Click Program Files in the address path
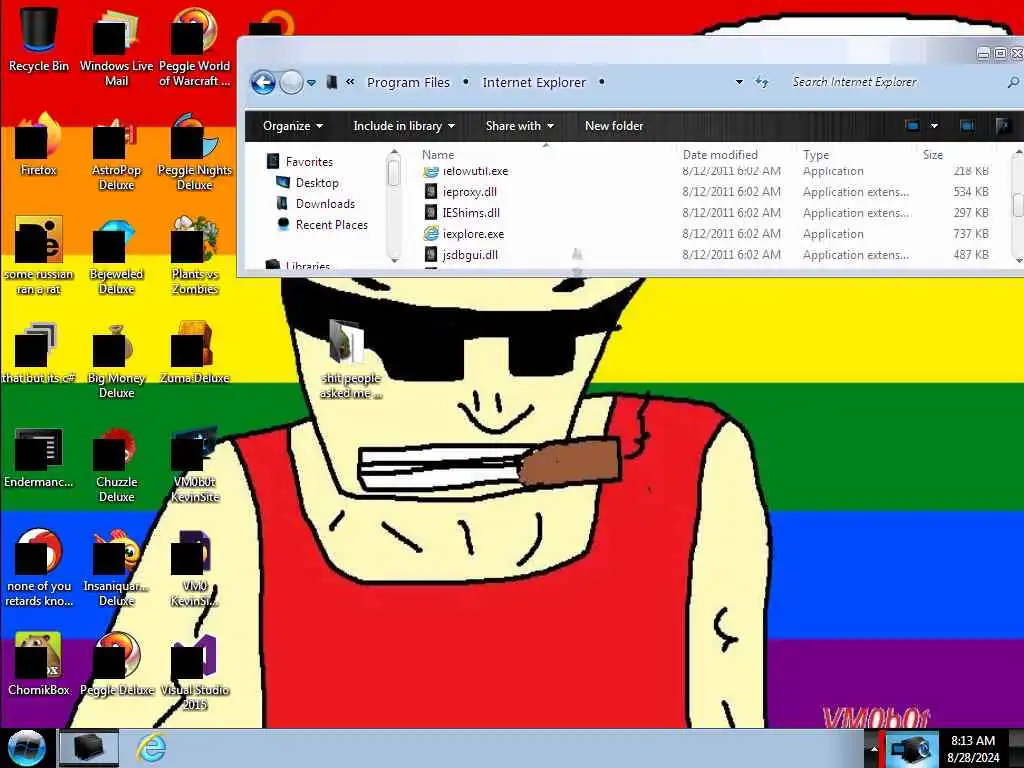 pos(408,82)
